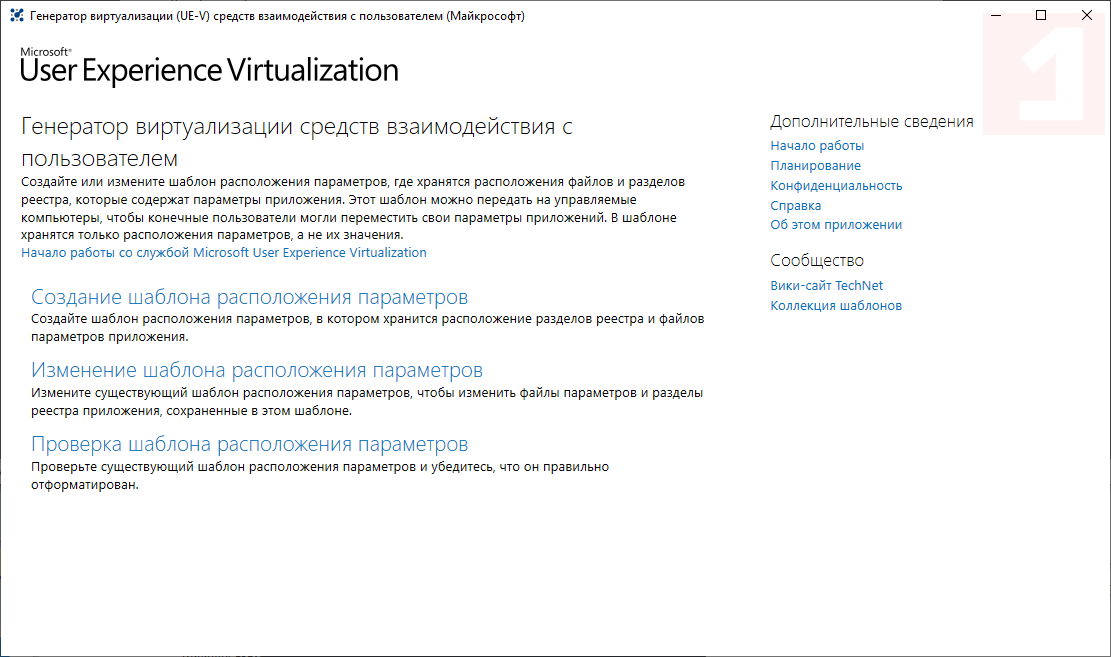Minimize the UE-V generator window
This screenshot has width=1111, height=657.
(996, 16)
